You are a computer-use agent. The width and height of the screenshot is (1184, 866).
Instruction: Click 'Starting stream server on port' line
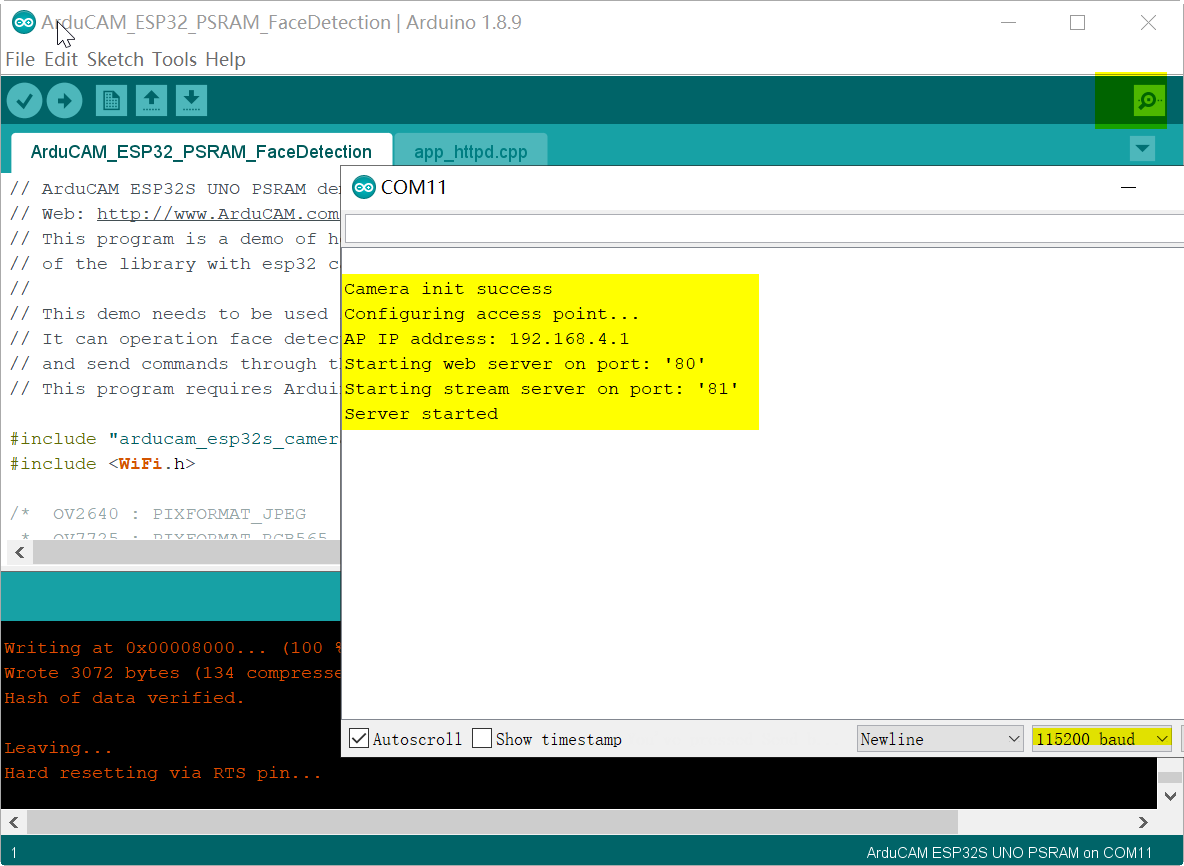(x=541, y=389)
